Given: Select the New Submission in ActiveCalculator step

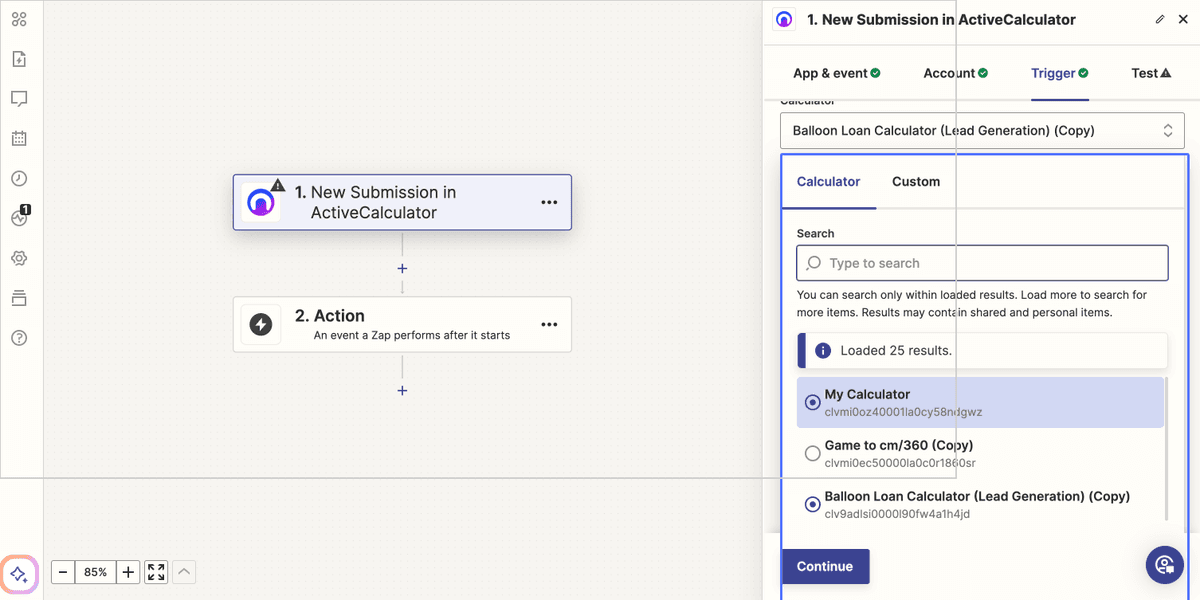Looking at the screenshot, I should point(402,202).
